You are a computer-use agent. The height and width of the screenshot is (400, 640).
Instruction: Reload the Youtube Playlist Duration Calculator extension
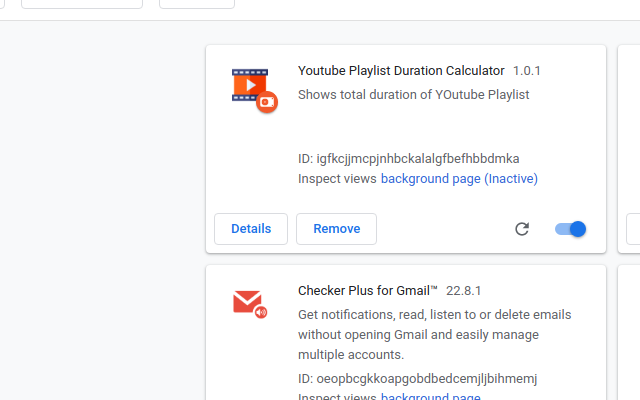tap(522, 229)
